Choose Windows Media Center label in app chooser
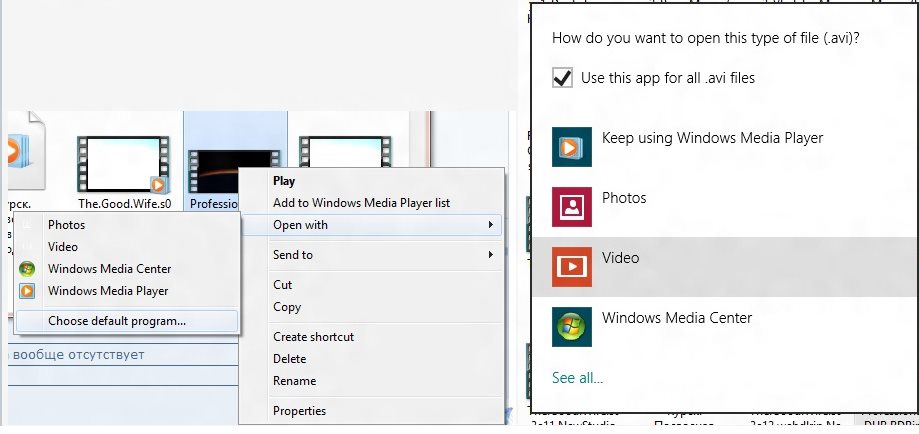The width and height of the screenshot is (919, 434). (676, 318)
